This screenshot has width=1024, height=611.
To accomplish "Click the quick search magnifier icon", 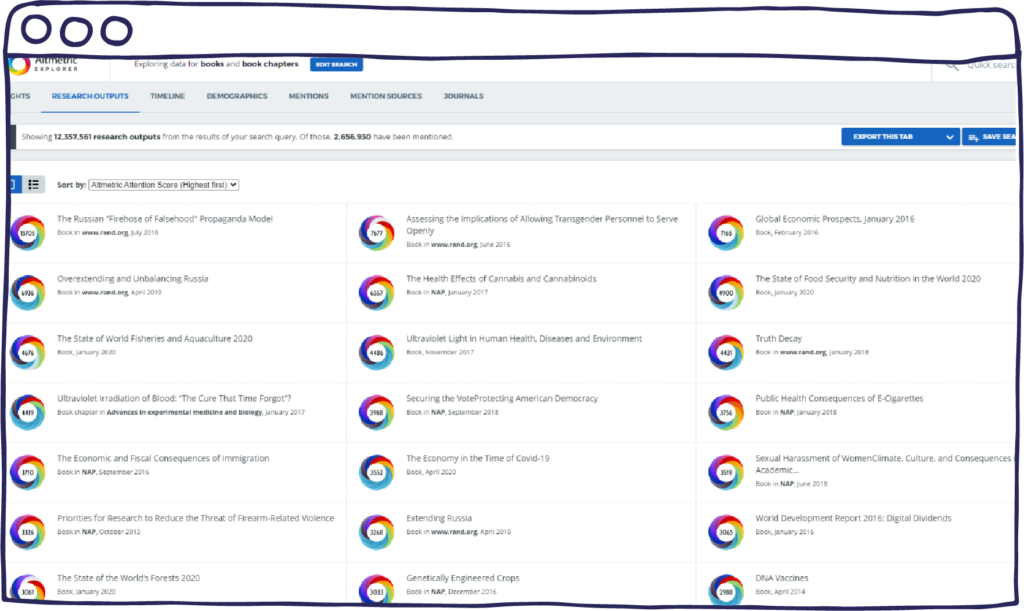I will [x=952, y=65].
